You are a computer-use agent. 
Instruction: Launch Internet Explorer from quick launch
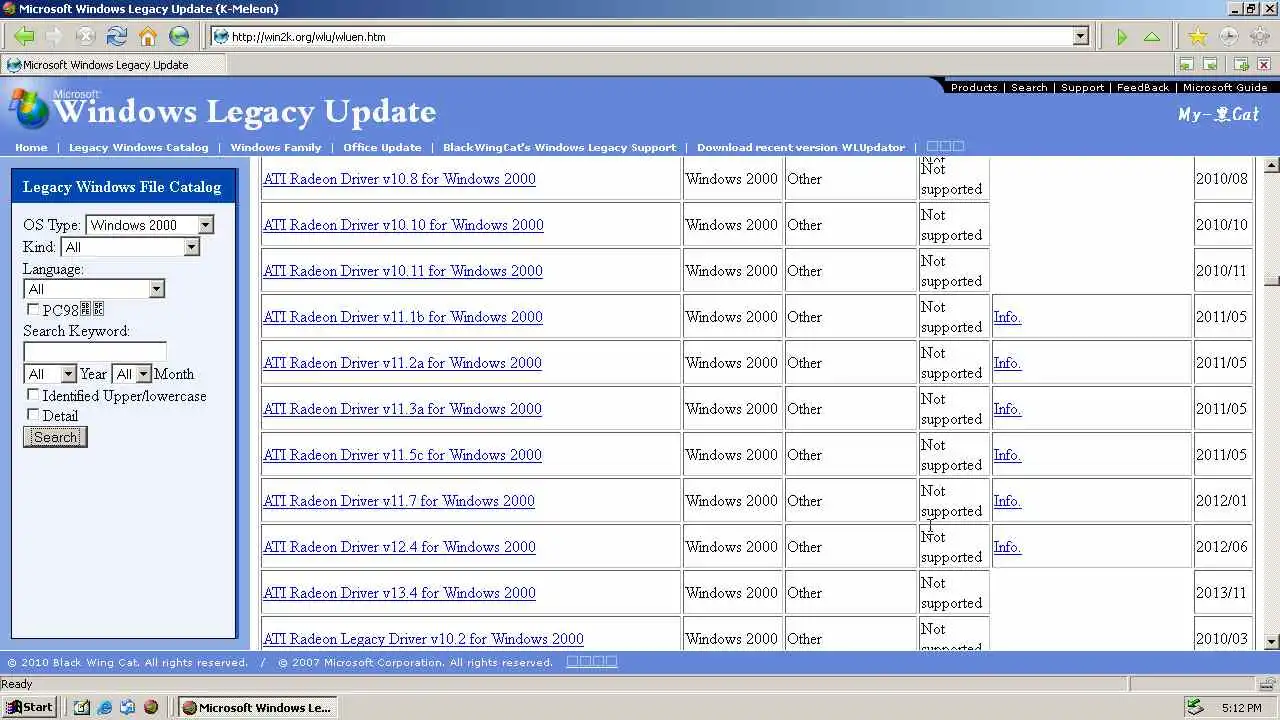point(105,707)
